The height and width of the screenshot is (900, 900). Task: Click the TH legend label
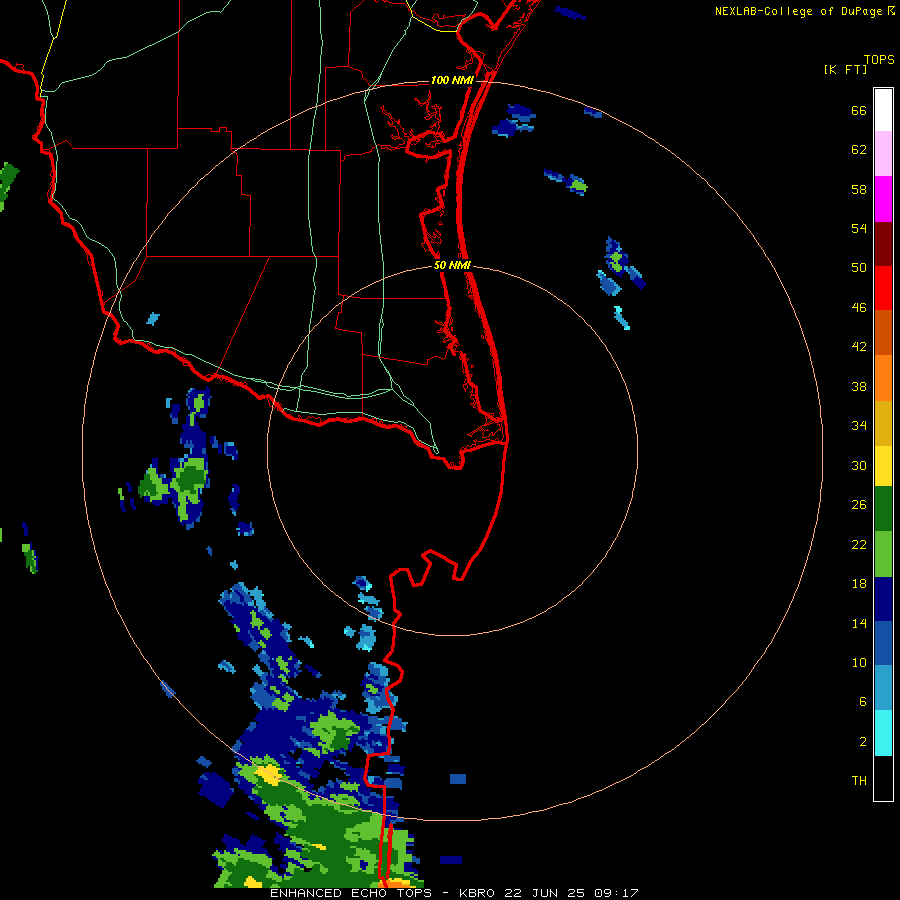click(x=859, y=781)
